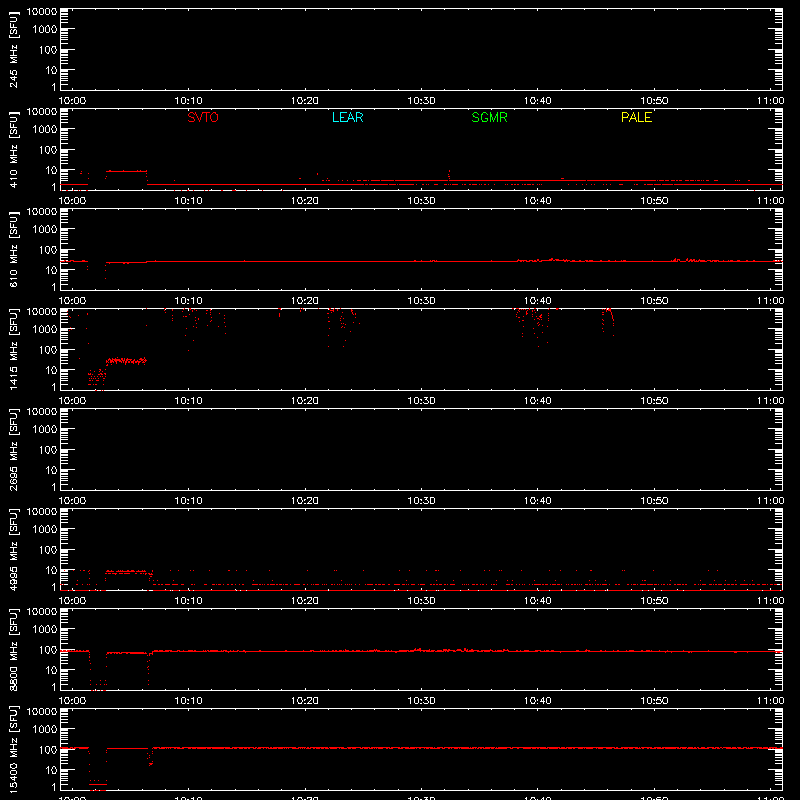Click the 10 tick label on 2695 MHz axis
This screenshot has width=800, height=800.
tap(51, 470)
